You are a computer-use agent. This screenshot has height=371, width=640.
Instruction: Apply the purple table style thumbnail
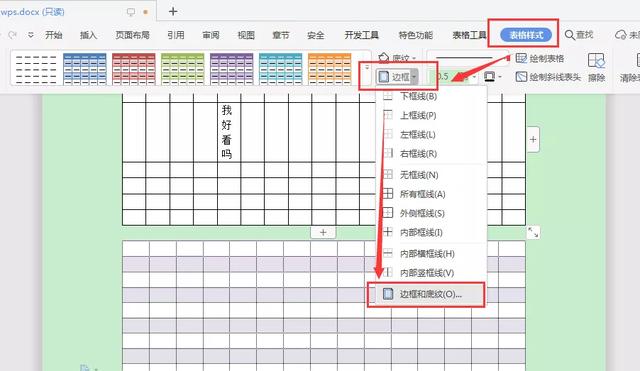pos(232,69)
